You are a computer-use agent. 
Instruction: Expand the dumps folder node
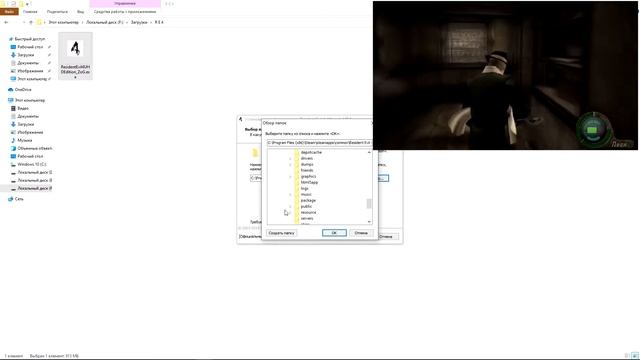[290, 164]
